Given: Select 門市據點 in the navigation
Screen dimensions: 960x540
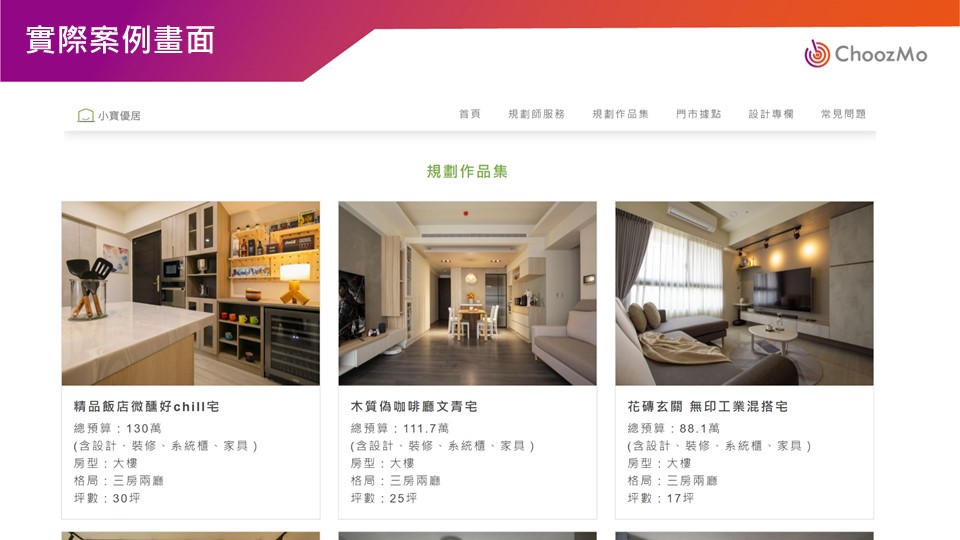Looking at the screenshot, I should pyautogui.click(x=699, y=114).
